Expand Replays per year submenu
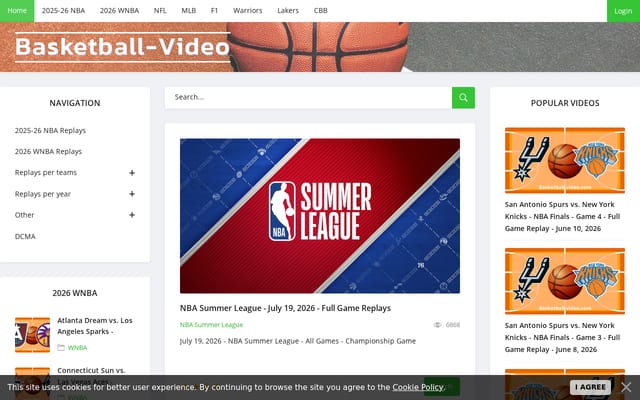This screenshot has width=640, height=400. [132, 194]
